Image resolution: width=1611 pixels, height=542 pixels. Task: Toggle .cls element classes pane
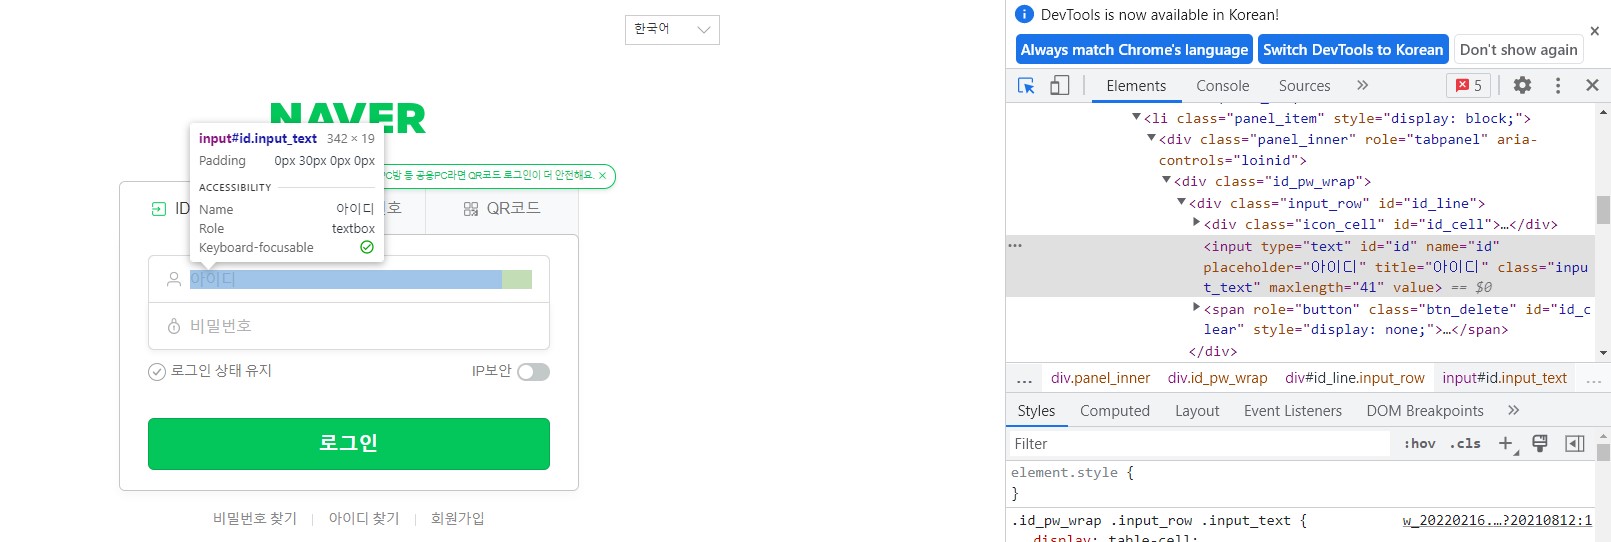pos(1465,443)
